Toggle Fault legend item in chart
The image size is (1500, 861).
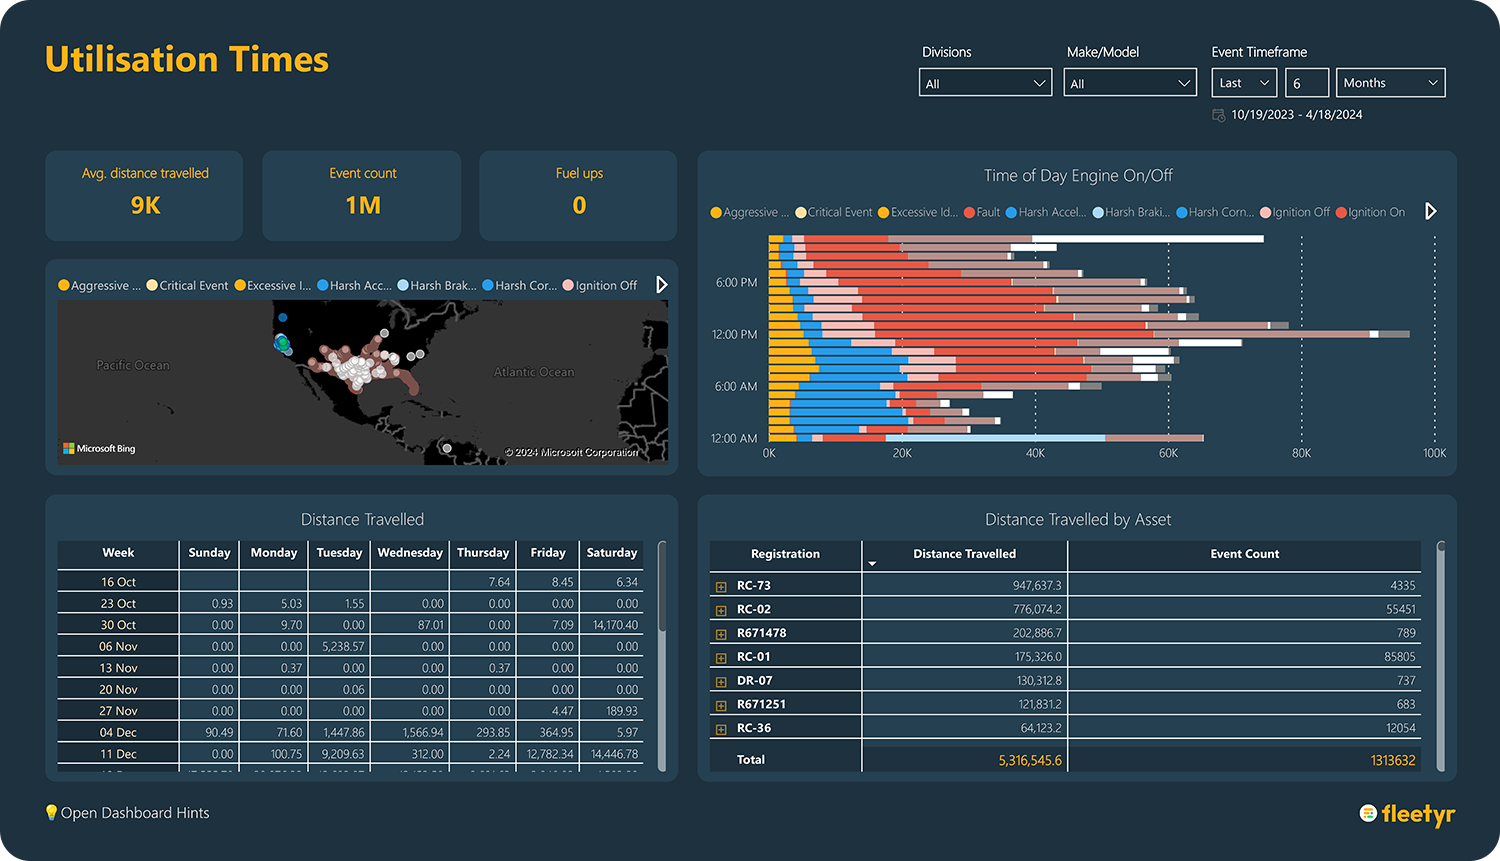tap(982, 212)
